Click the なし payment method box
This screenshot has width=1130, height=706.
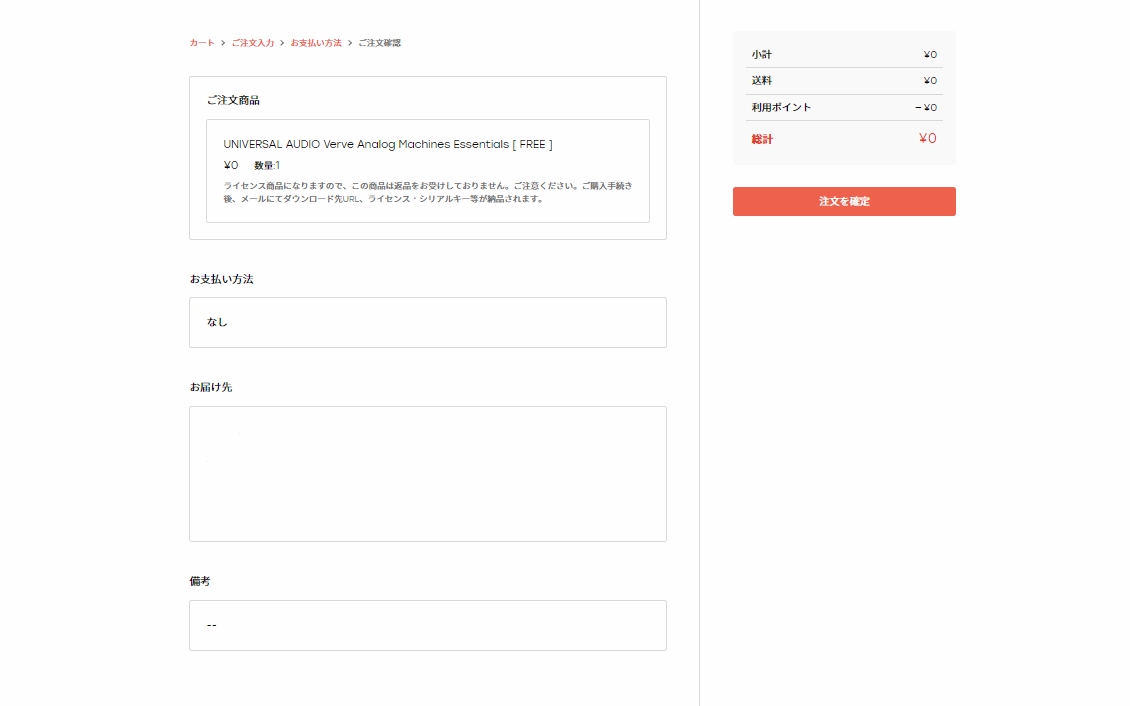[x=427, y=322]
